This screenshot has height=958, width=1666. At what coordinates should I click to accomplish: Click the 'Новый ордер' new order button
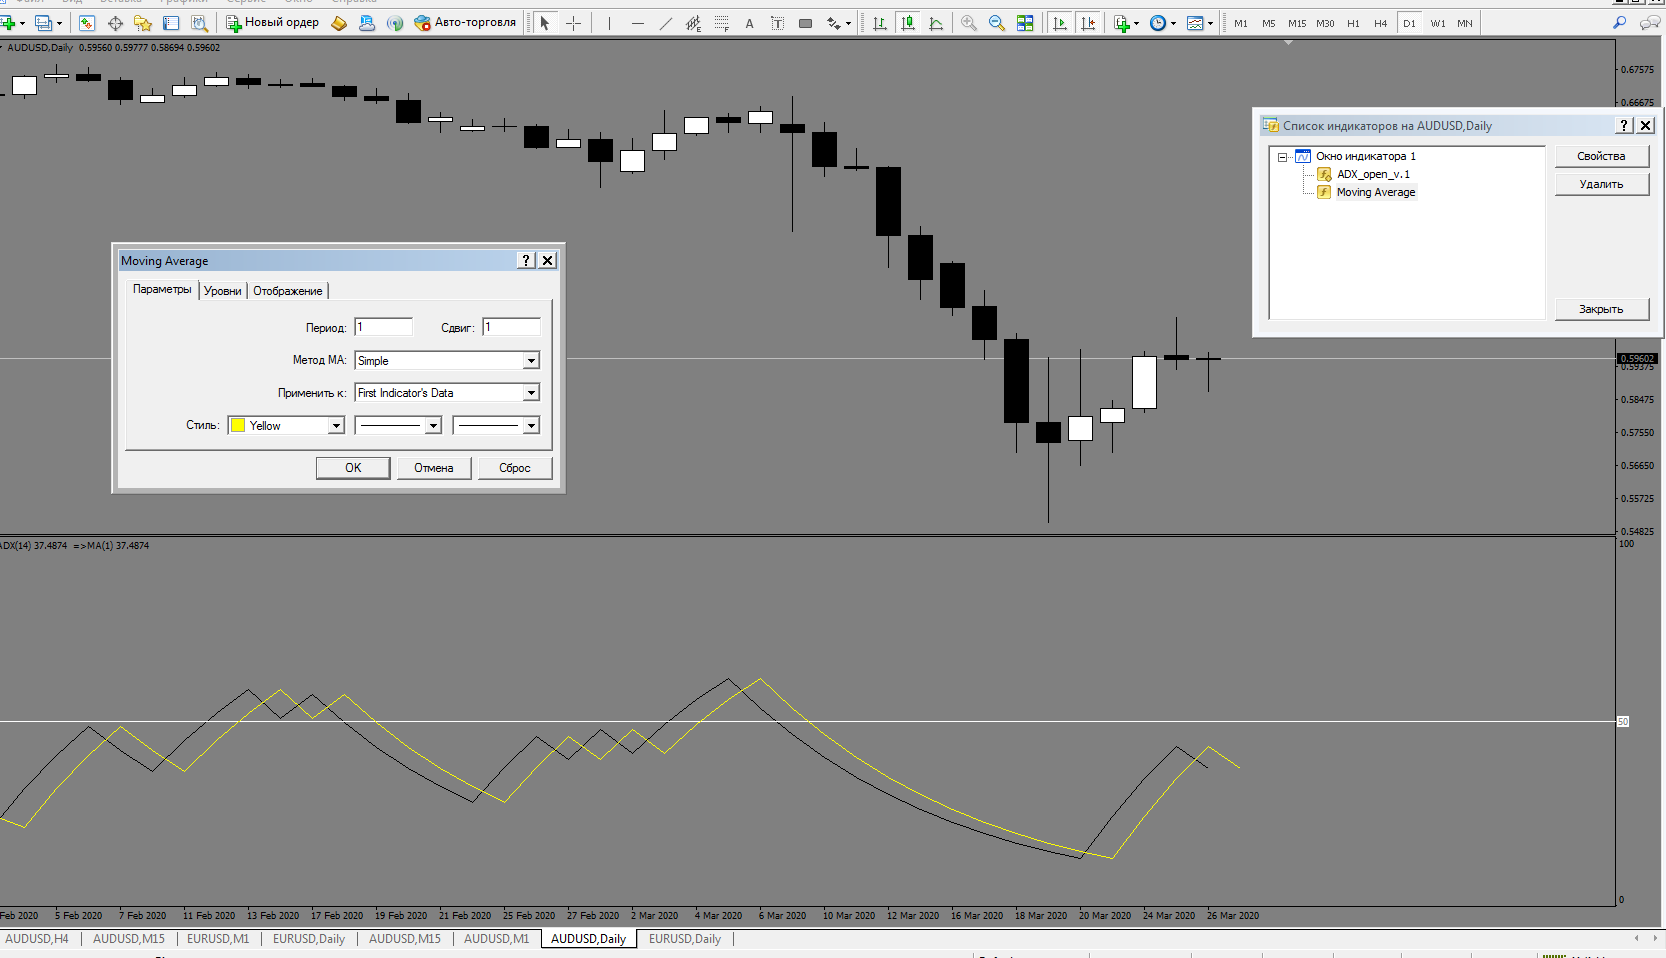(x=272, y=23)
